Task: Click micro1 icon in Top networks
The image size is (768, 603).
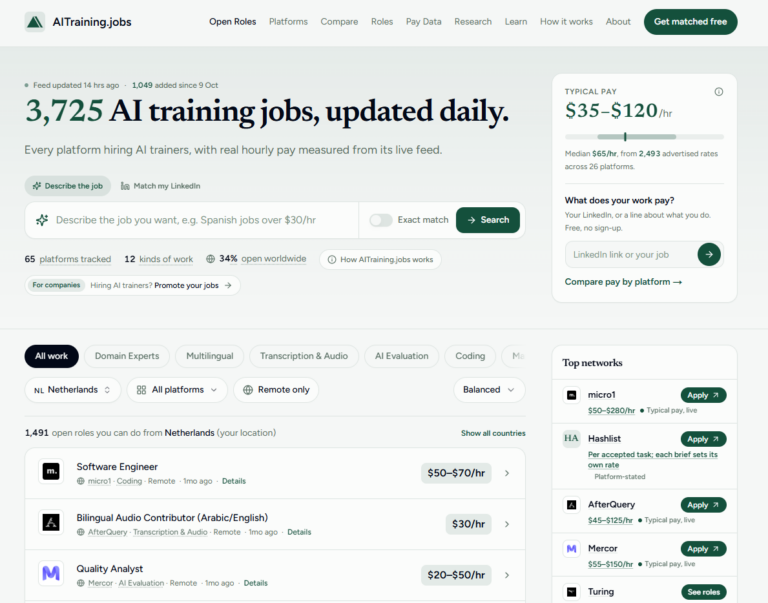Action: (x=572, y=395)
